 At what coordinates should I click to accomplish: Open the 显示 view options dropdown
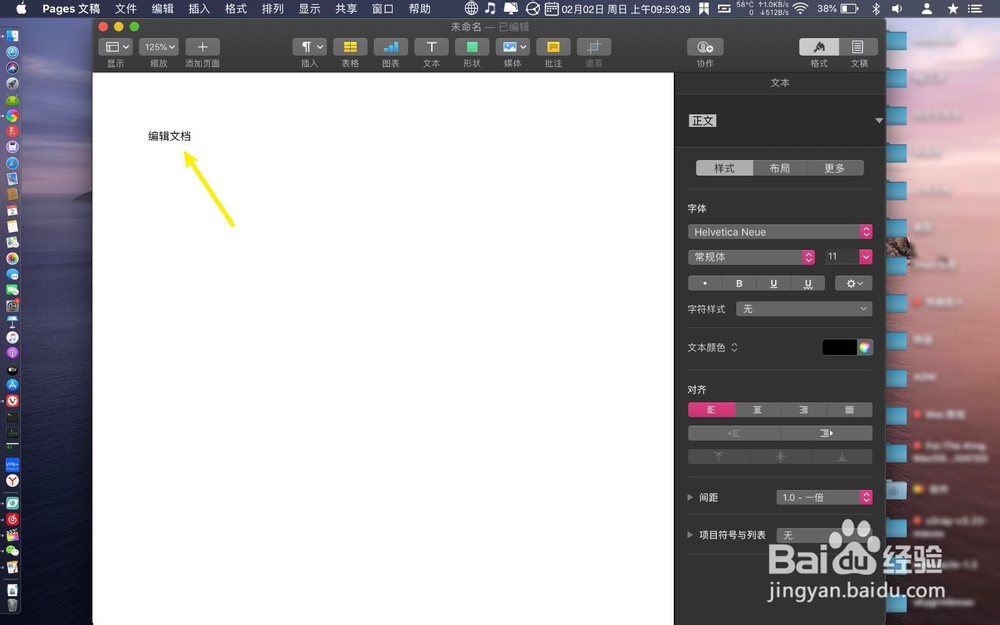[x=115, y=47]
